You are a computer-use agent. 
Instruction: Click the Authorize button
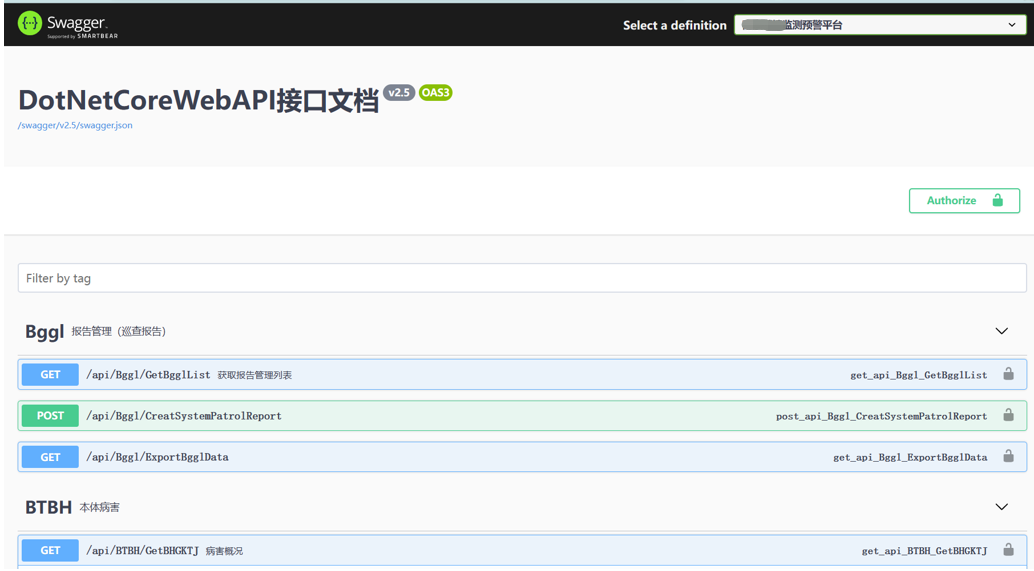[x=964, y=200]
